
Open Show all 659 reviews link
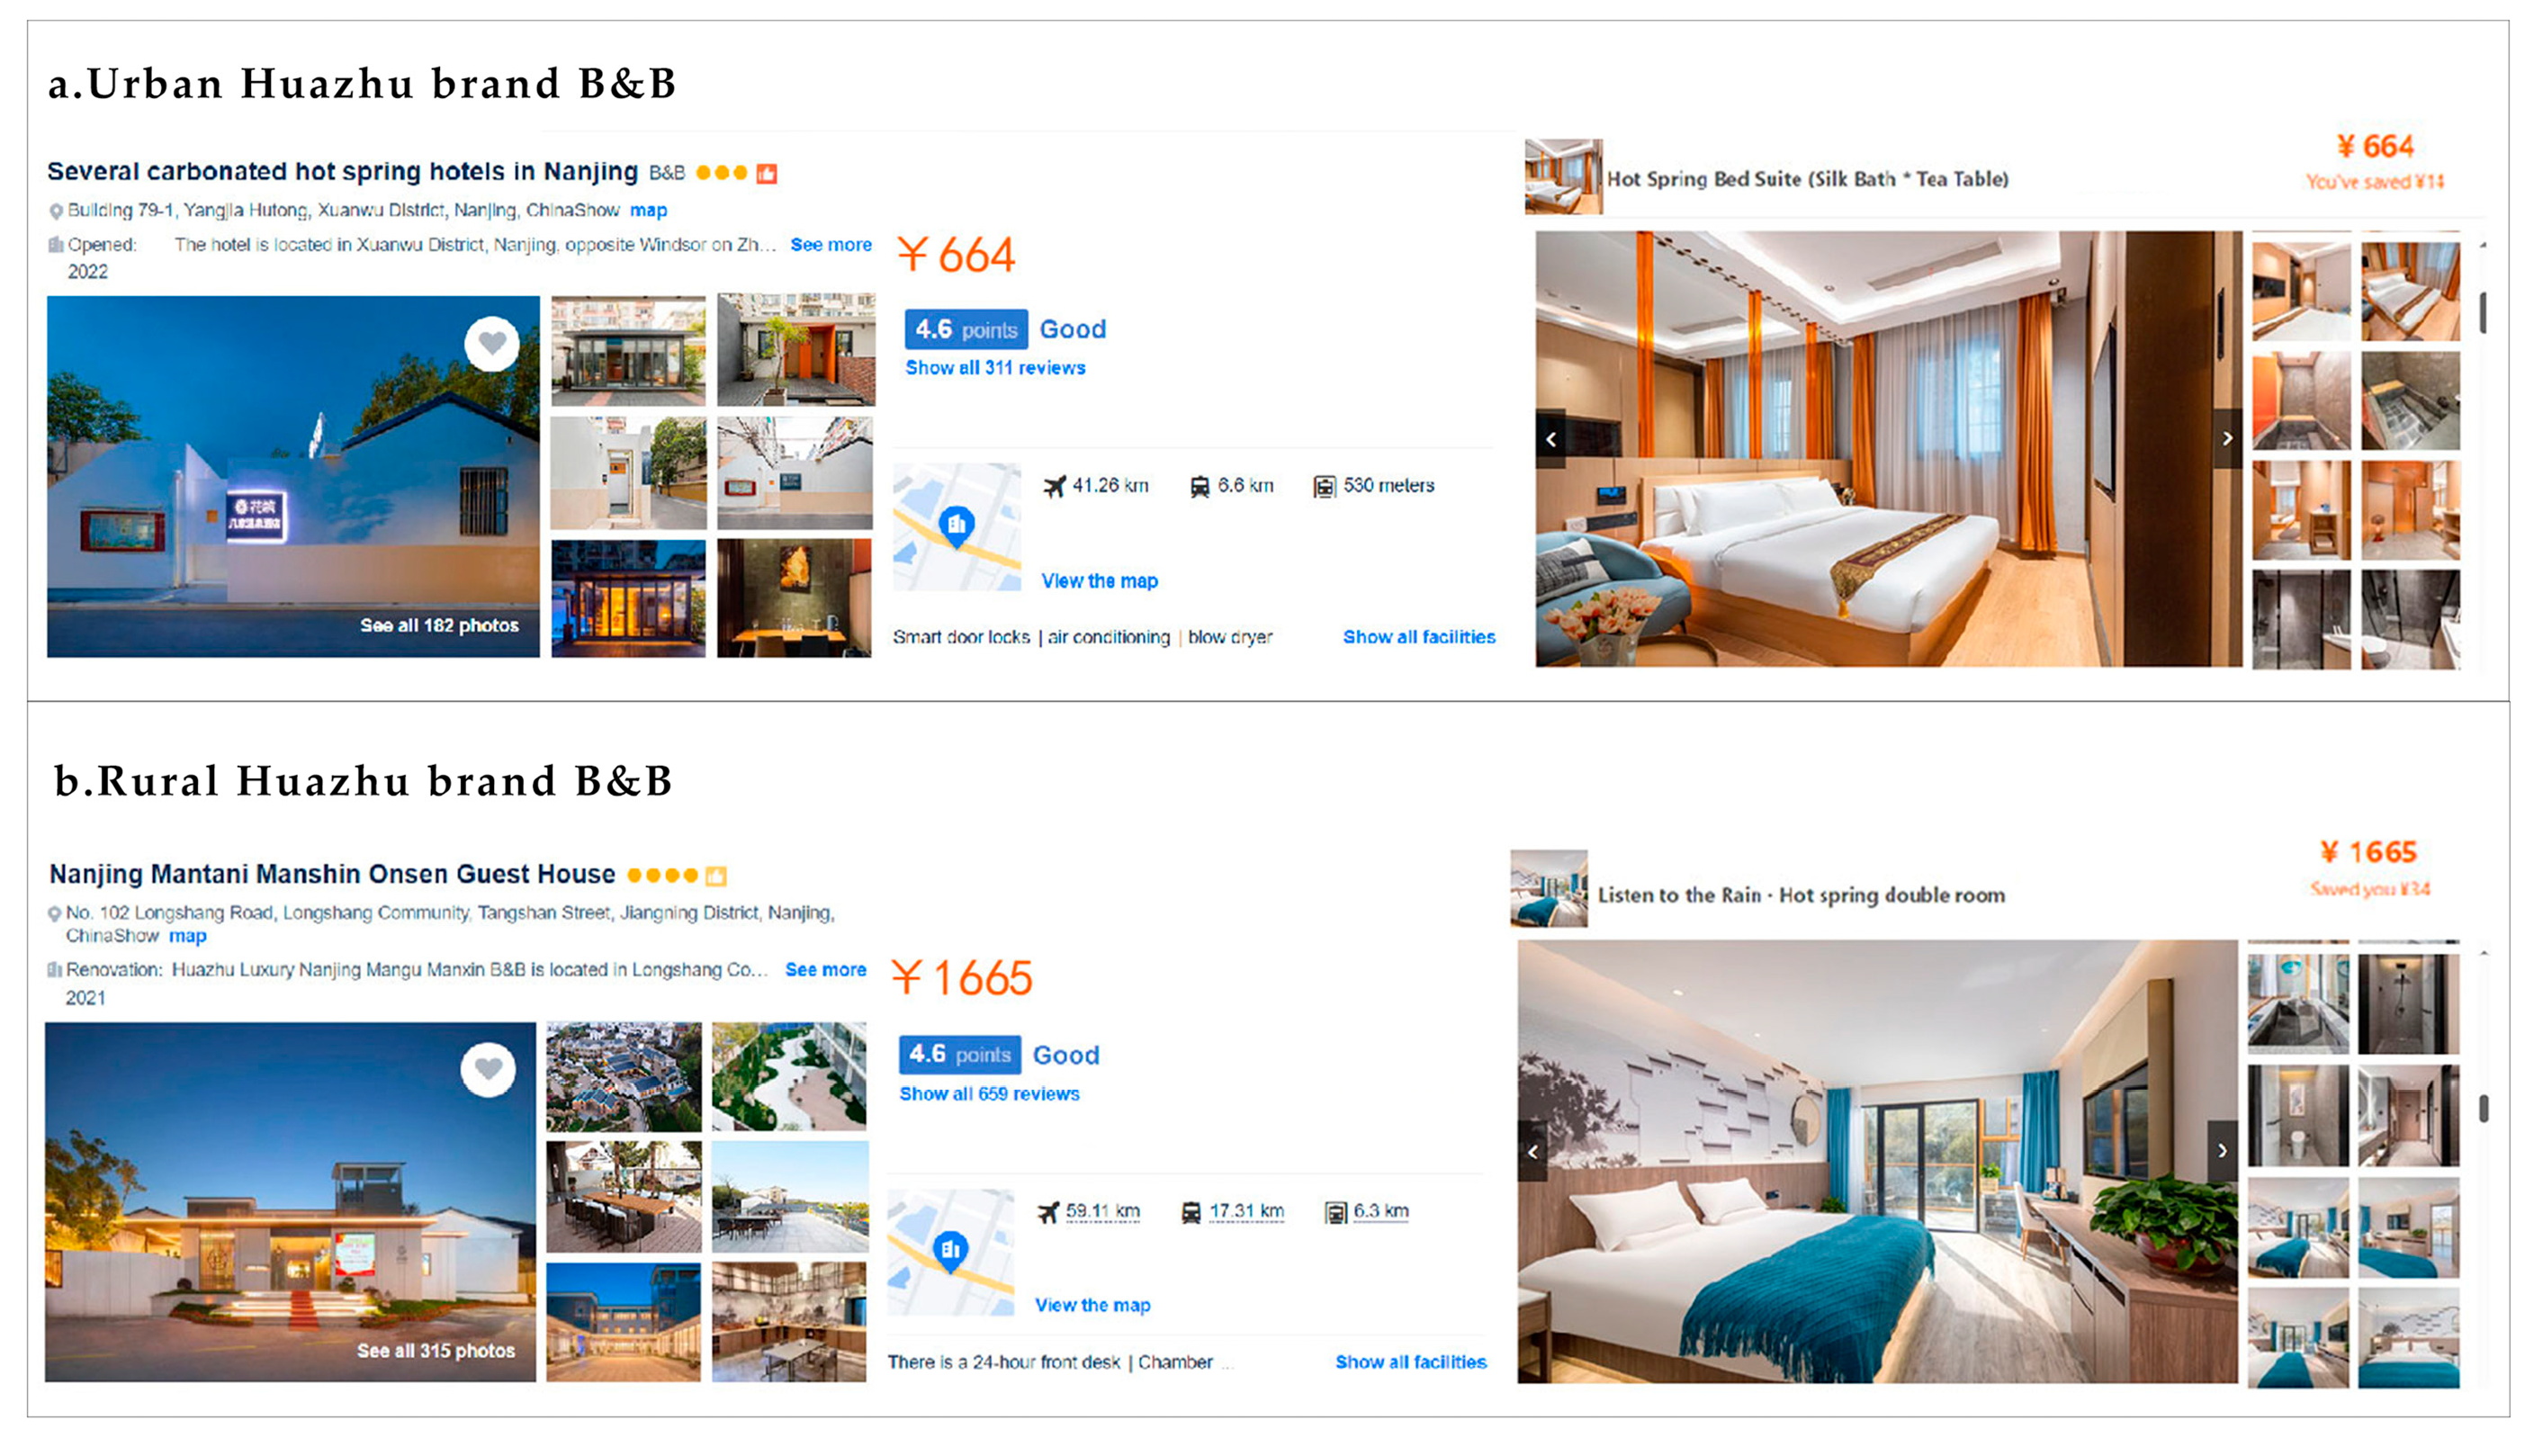(x=989, y=1094)
